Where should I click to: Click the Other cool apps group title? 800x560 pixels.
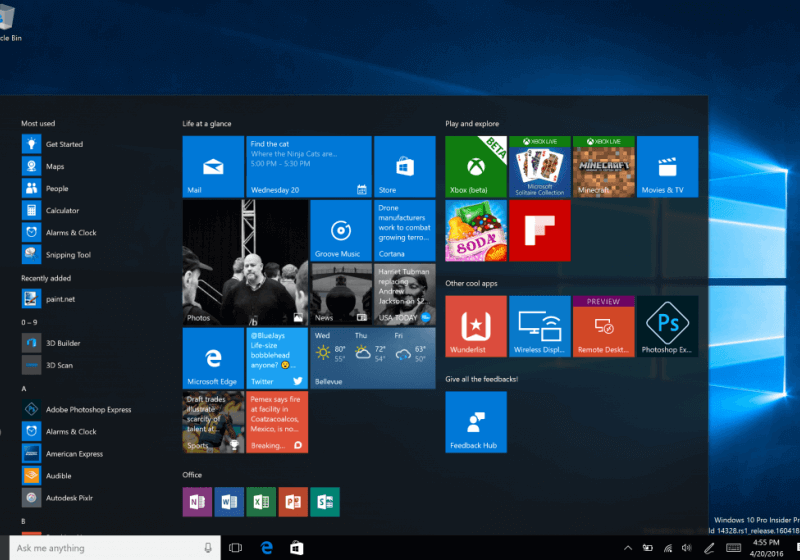click(471, 283)
